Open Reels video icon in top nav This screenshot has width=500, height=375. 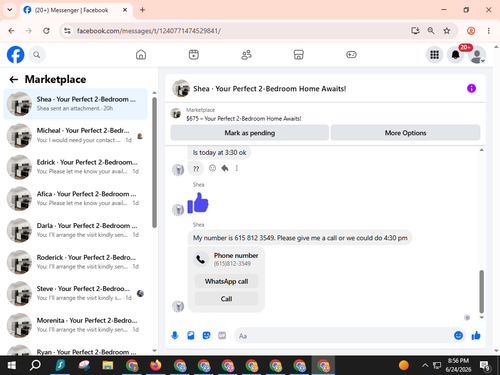point(194,55)
